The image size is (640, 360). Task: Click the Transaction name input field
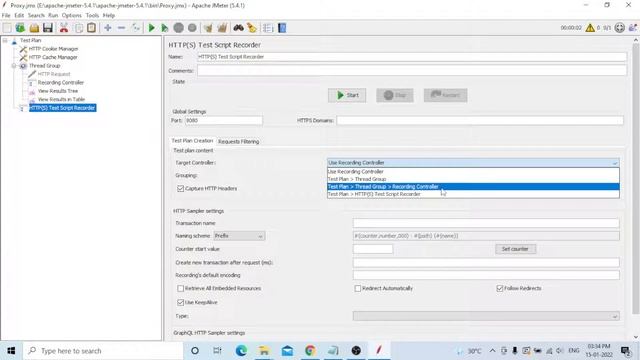coord(486,223)
